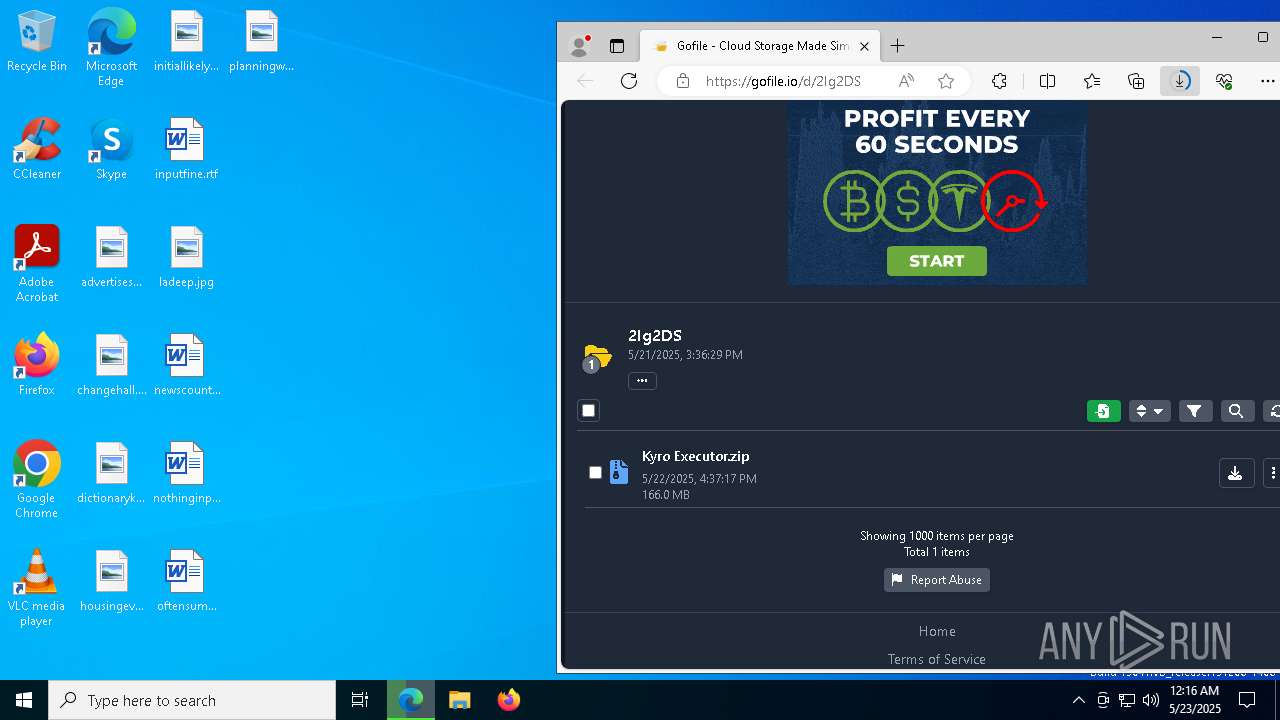Image resolution: width=1280 pixels, height=720 pixels.
Task: Open the Favorites list icon
Action: (1092, 81)
